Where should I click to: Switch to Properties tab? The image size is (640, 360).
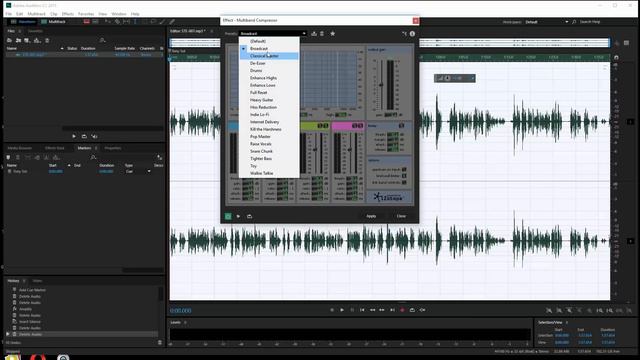coord(113,148)
